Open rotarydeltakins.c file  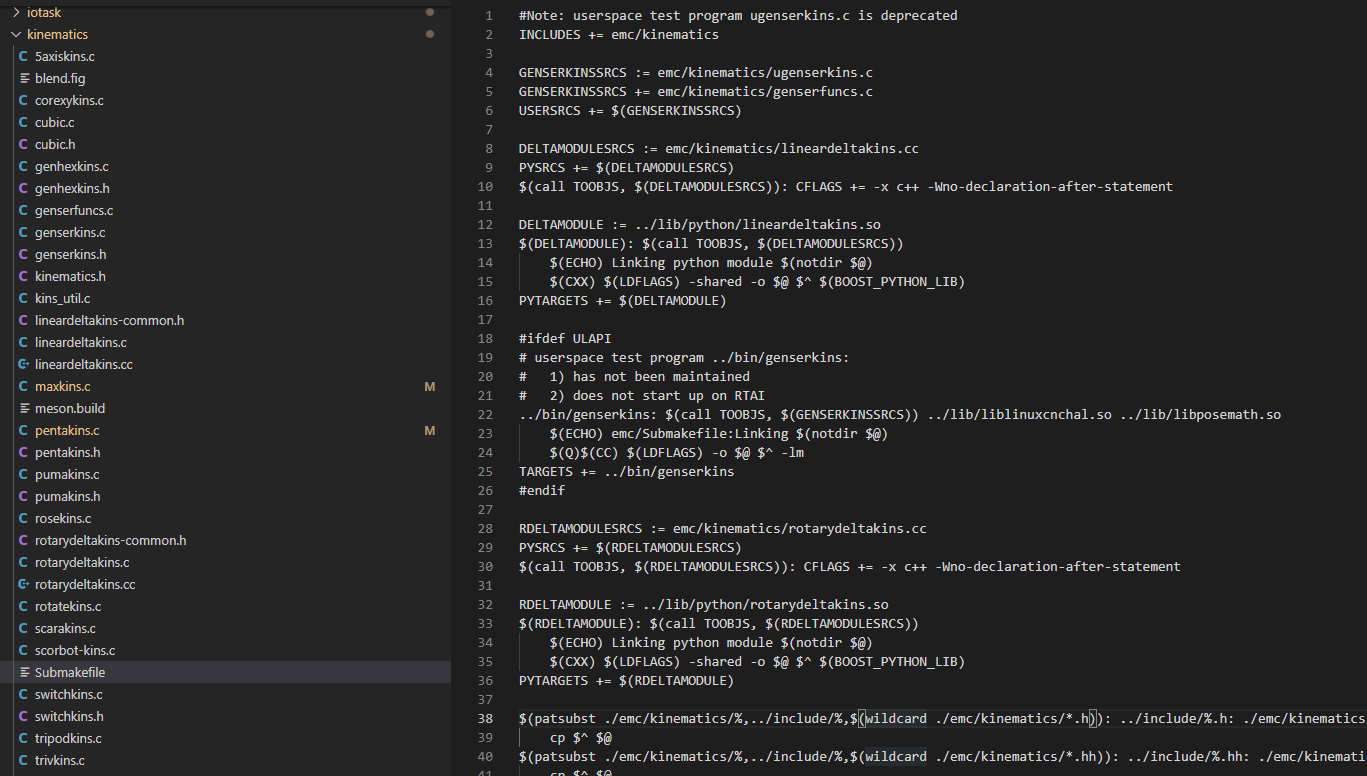(82, 562)
